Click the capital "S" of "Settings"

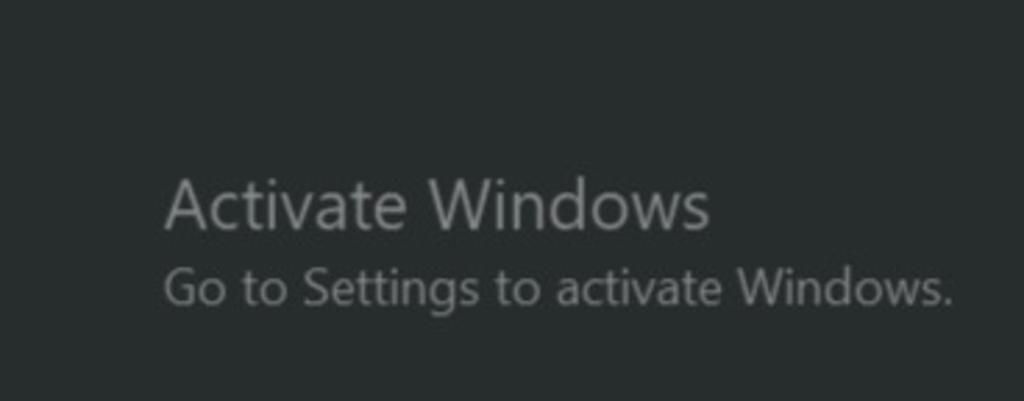(x=316, y=288)
